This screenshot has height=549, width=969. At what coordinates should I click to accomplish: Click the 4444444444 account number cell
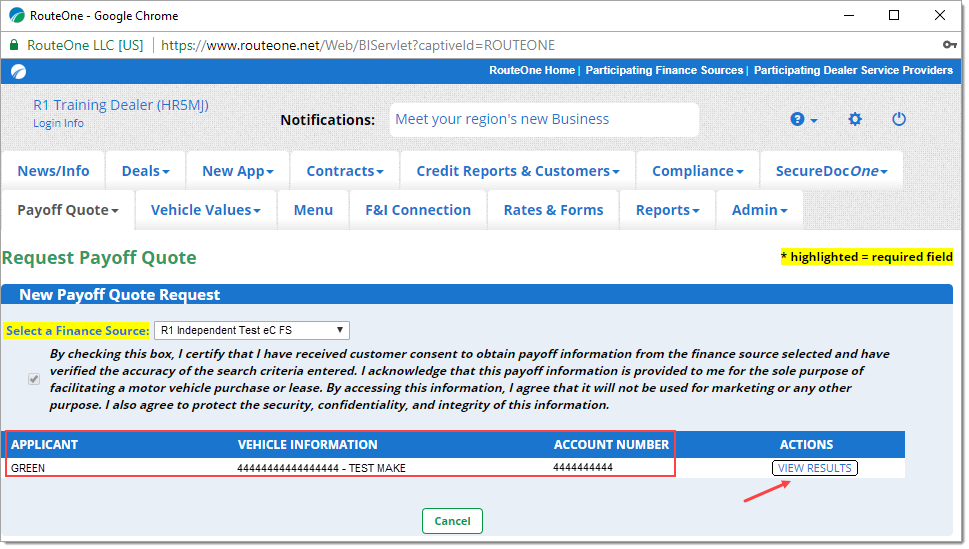click(583, 467)
